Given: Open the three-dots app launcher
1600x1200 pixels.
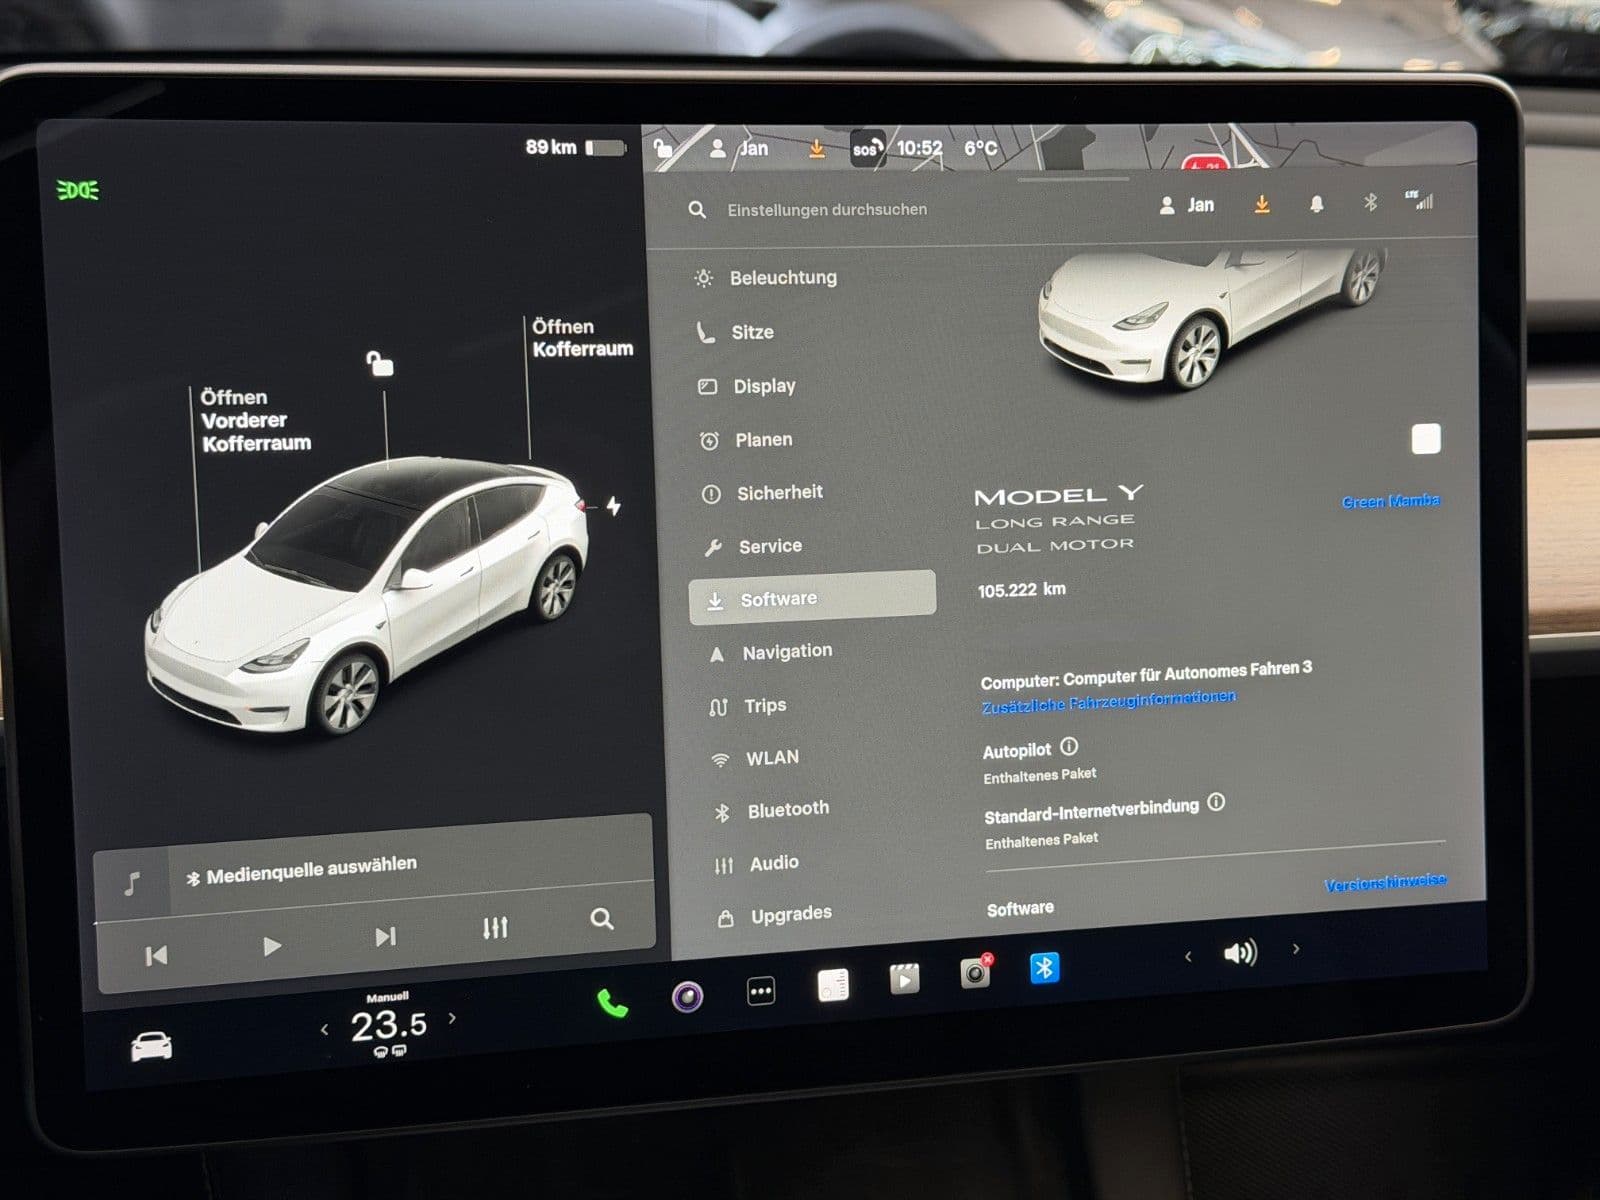Looking at the screenshot, I should (761, 992).
